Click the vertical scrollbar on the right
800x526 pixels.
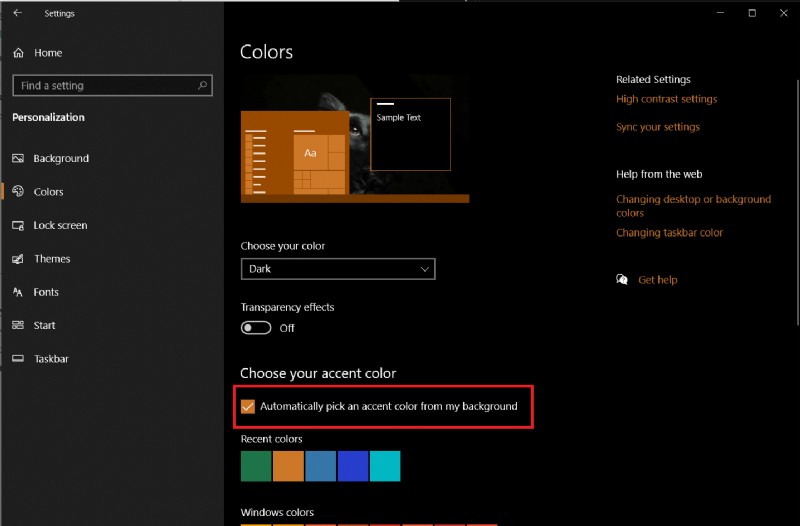797,202
